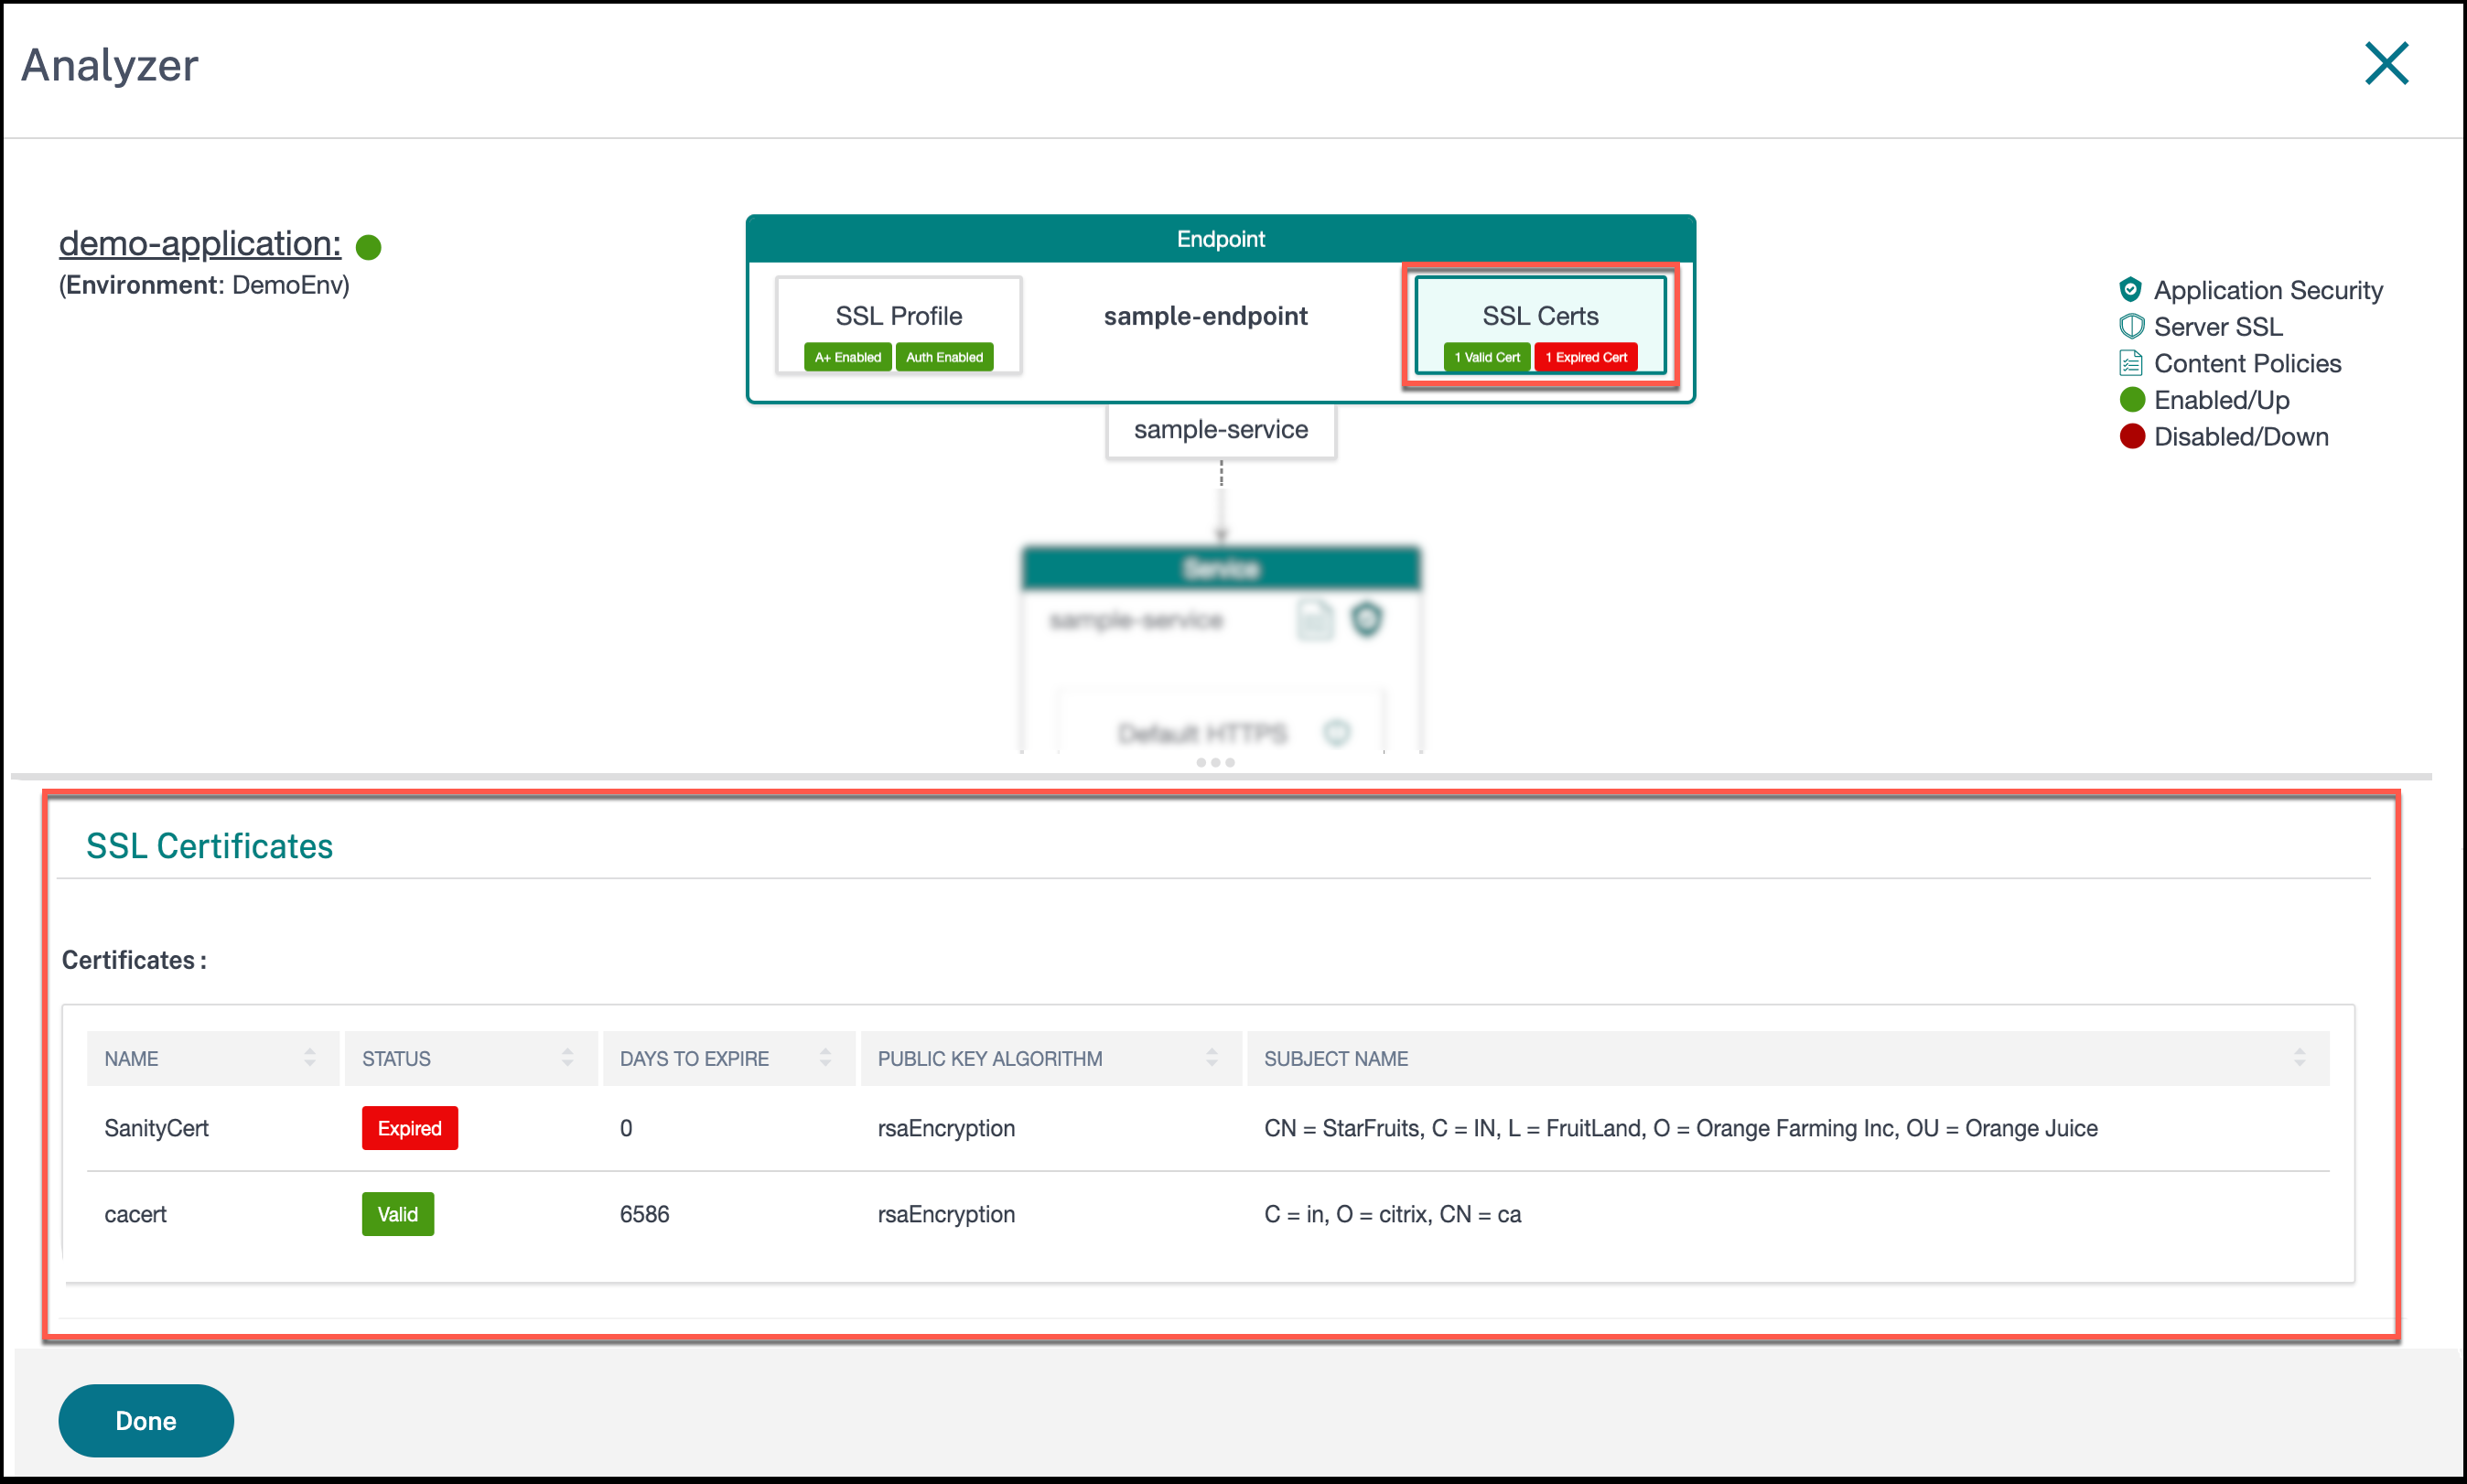Sort by SUBJECT NAME column arrows
The width and height of the screenshot is (2467, 1484).
tap(2299, 1058)
